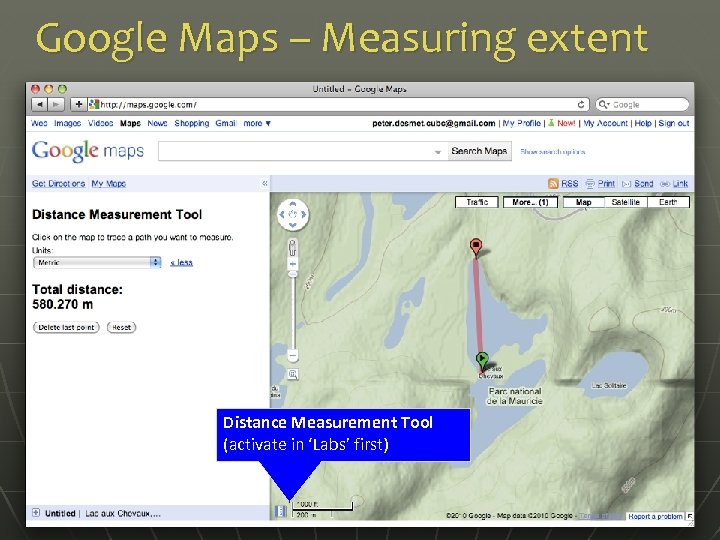Viewport: 720px width, 540px height.
Task: Click the address bar showing maps.google.com
Action: tap(338, 105)
